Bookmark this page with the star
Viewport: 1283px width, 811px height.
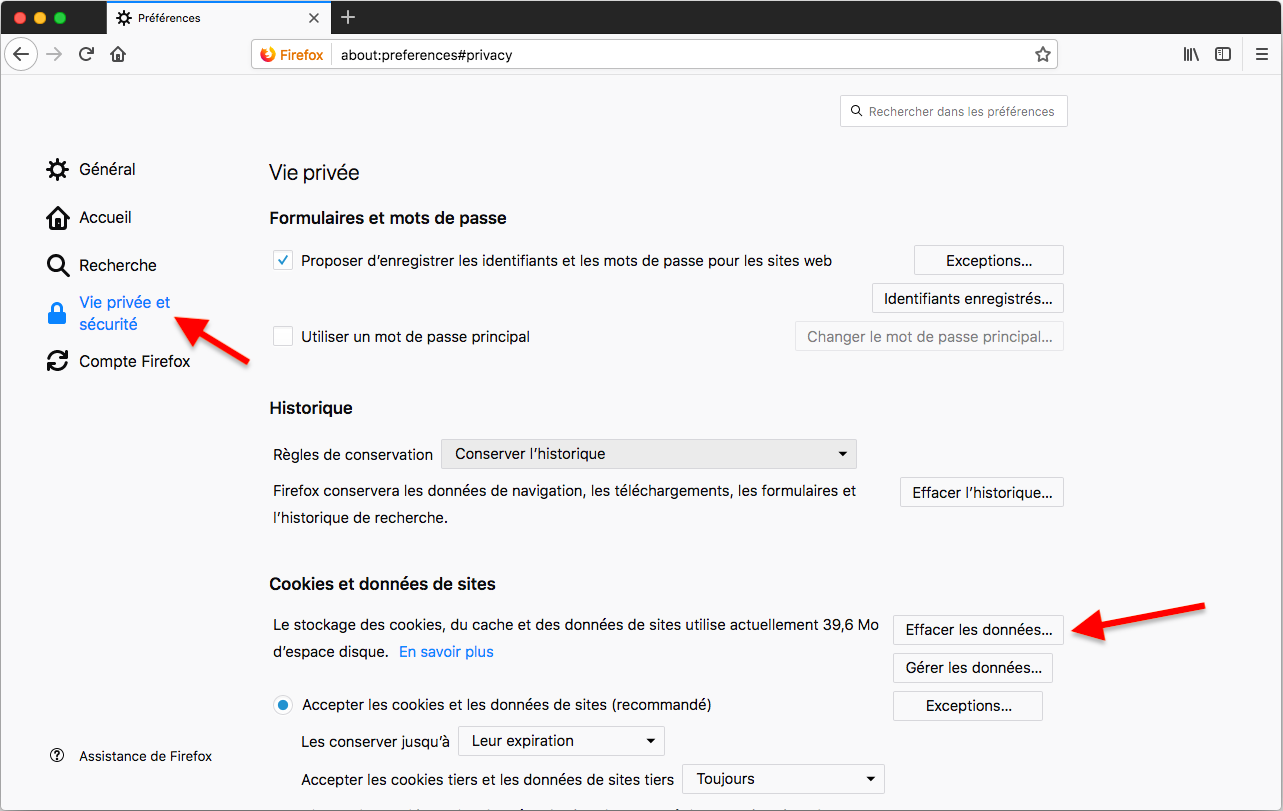coord(1043,55)
